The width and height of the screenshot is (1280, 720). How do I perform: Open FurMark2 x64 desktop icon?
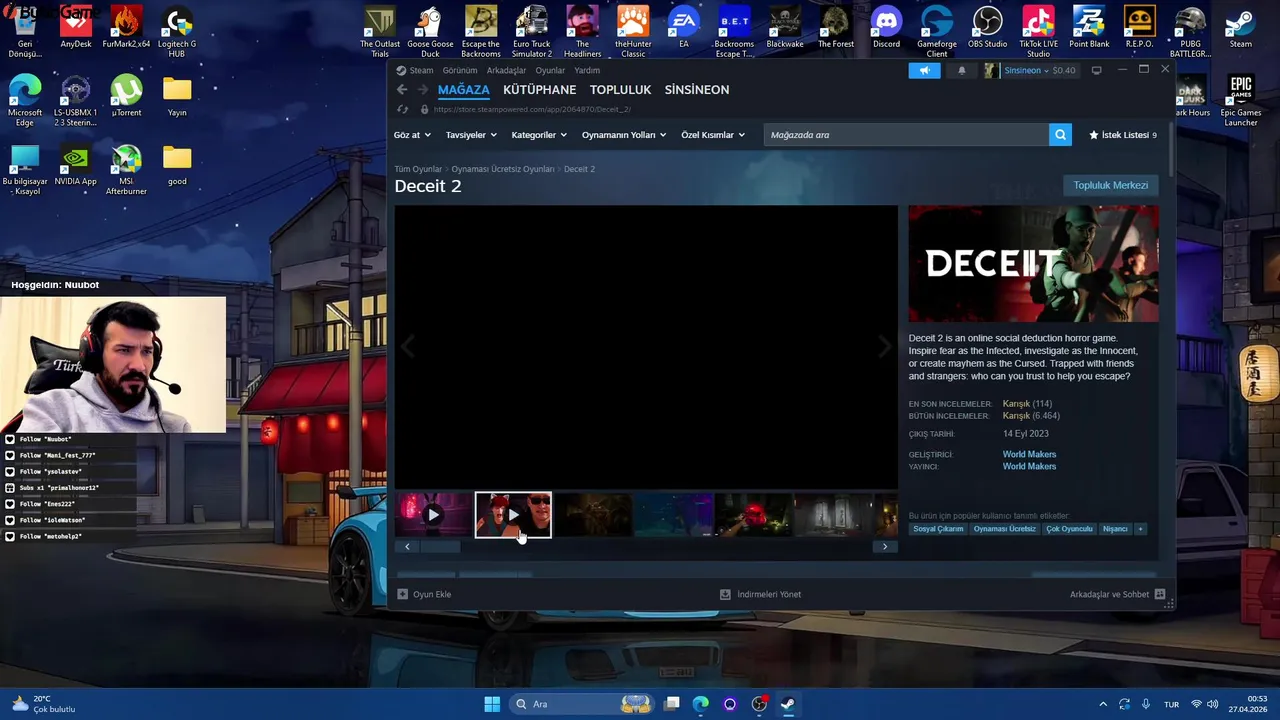126,27
